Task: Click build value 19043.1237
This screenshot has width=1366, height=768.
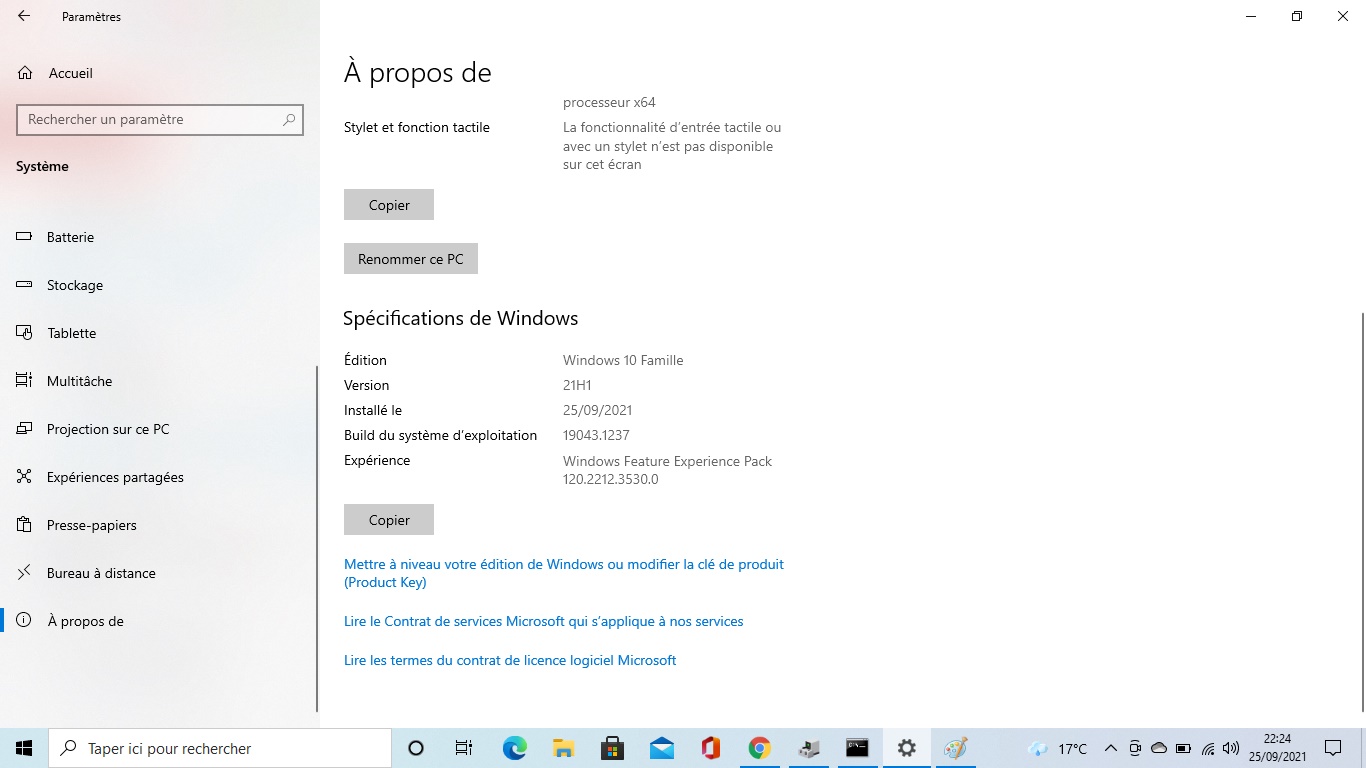Action: tap(596, 435)
